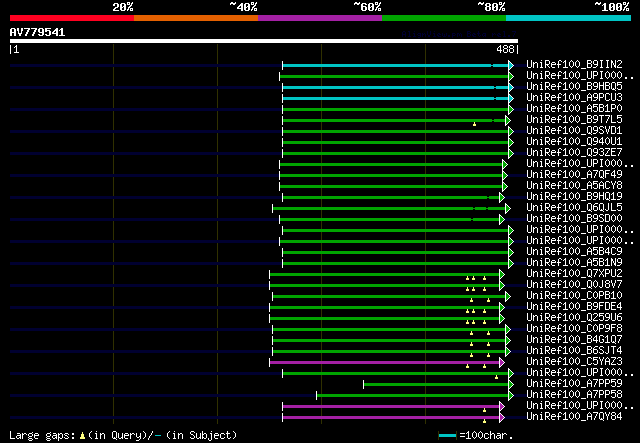Click the UniRef100_Q0J8V7 label
The height and width of the screenshot is (443, 640).
pos(574,285)
